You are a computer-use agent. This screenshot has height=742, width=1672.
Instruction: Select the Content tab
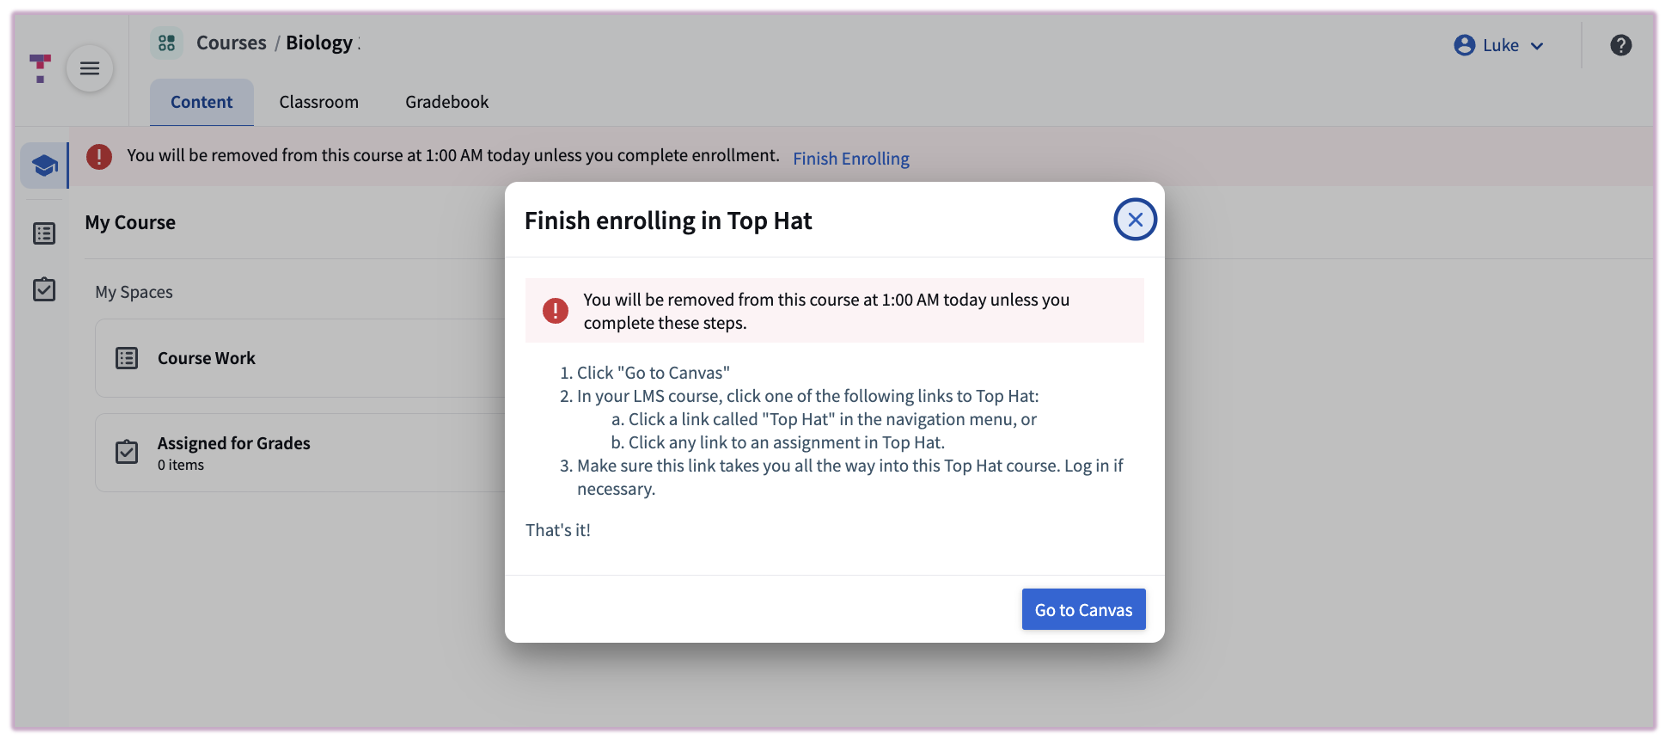tap(201, 101)
